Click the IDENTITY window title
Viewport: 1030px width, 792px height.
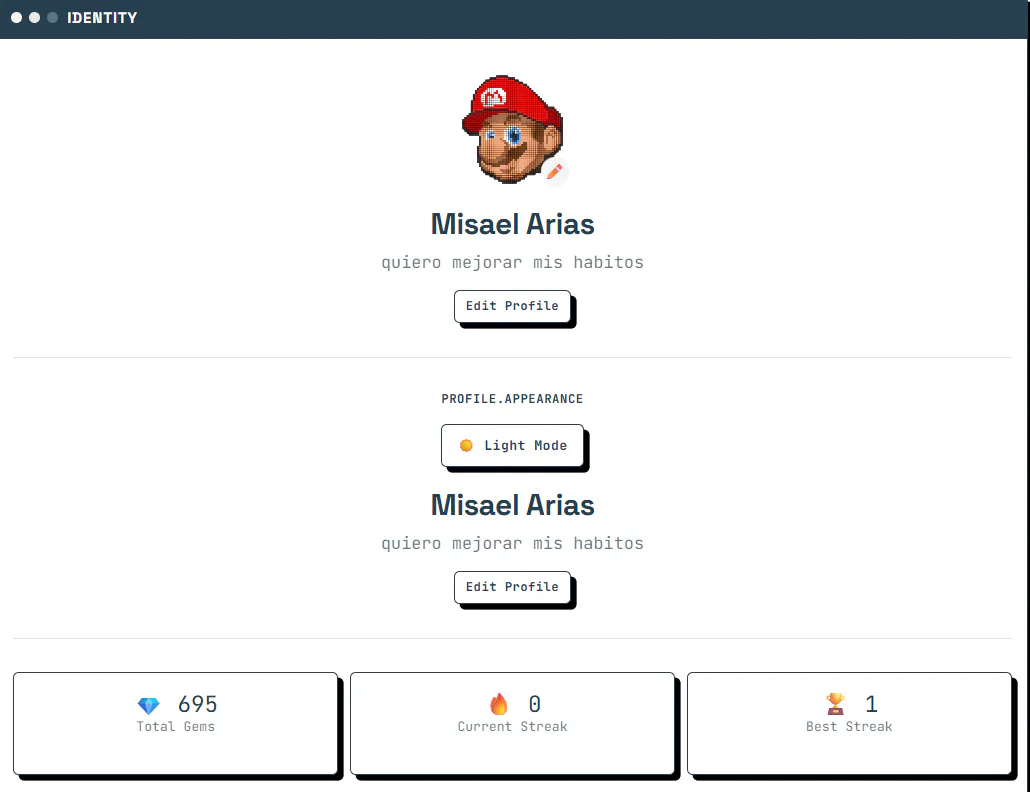(102, 18)
